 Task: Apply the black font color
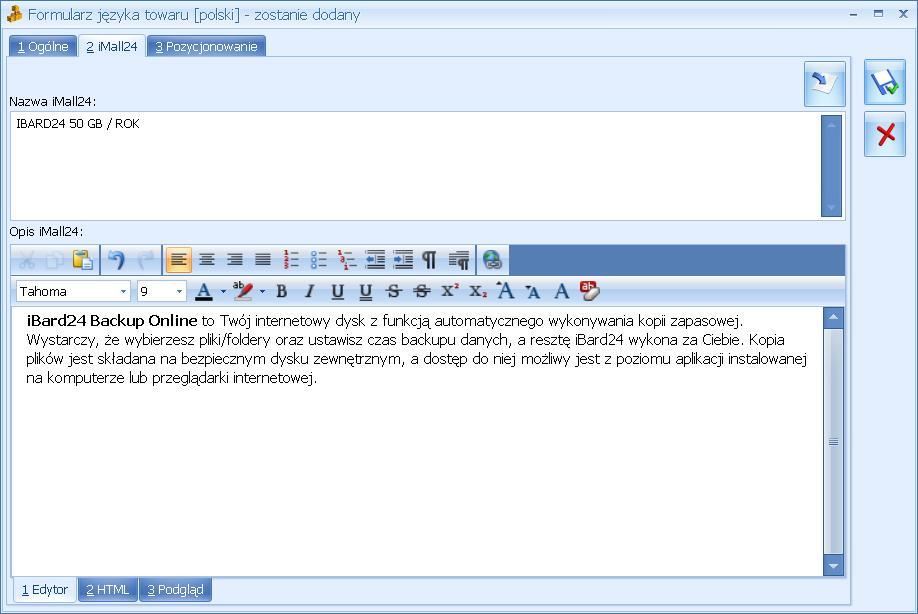coord(204,291)
